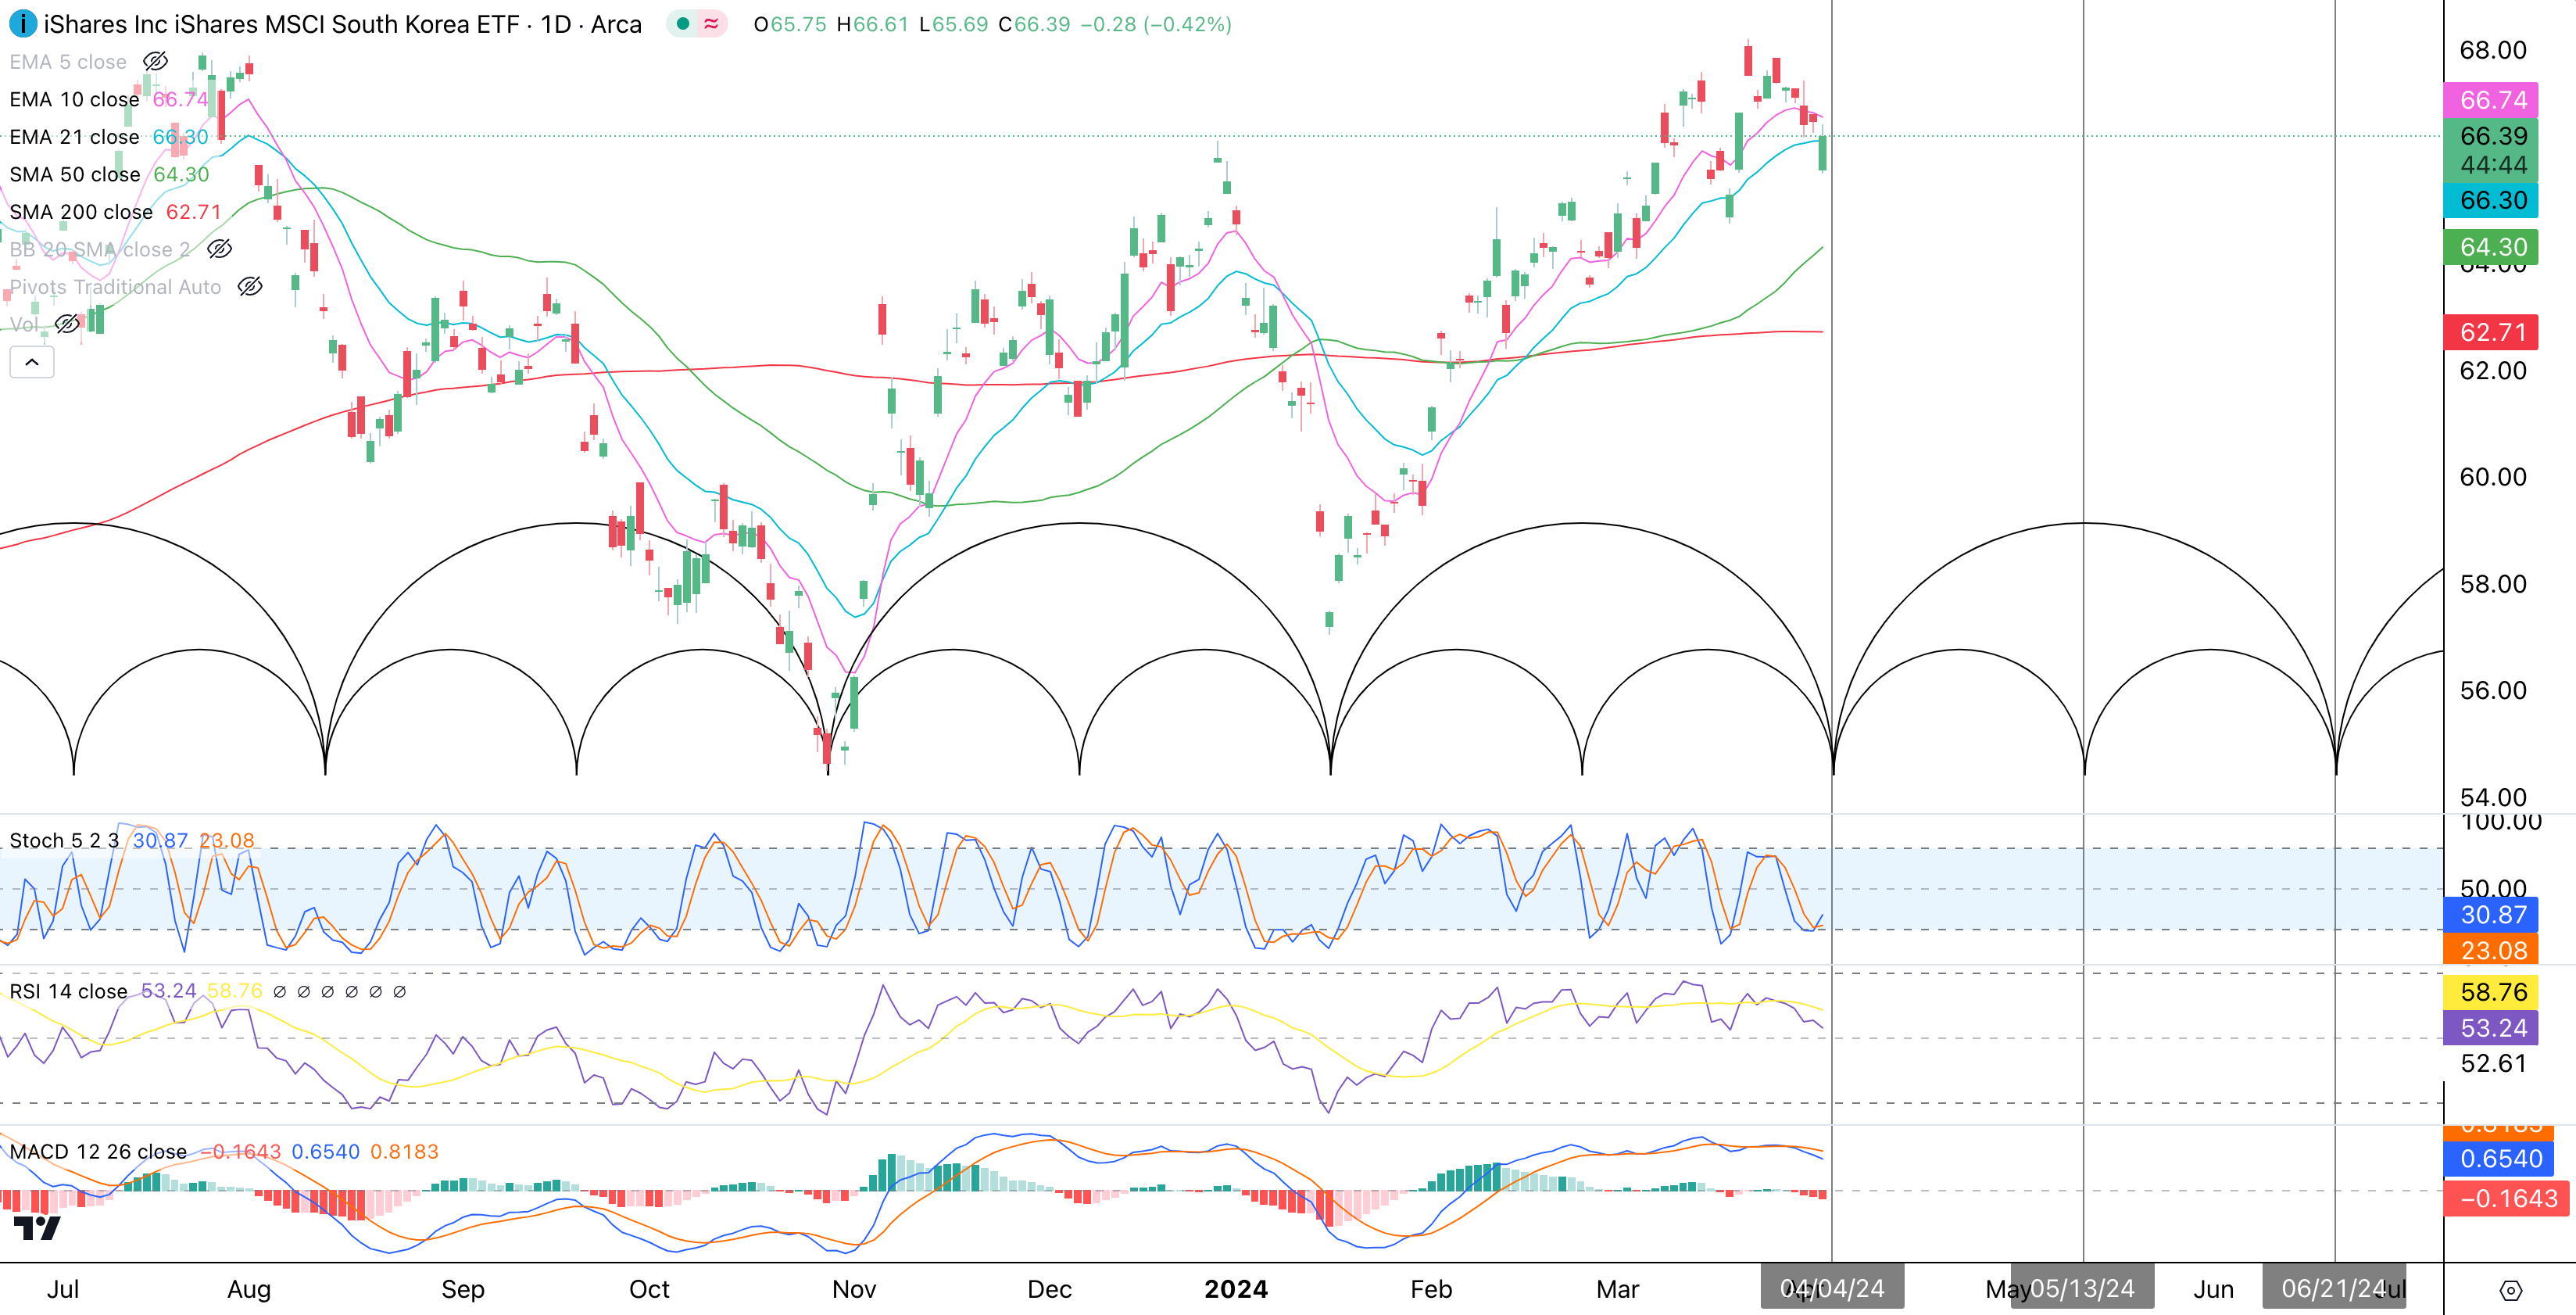Viewport: 2576px width, 1315px height.
Task: Select the RSI 14 close legend
Action: [68, 991]
